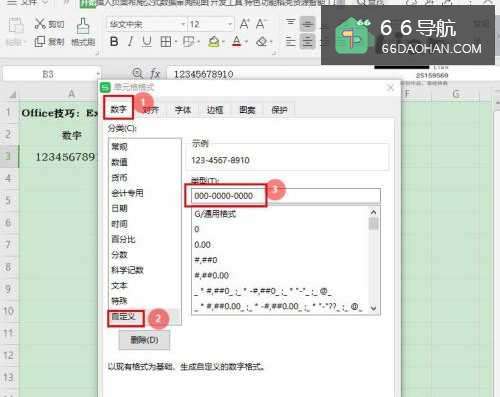Switch to the 图案 tab
Viewport: 500px width, 397px height.
247,110
